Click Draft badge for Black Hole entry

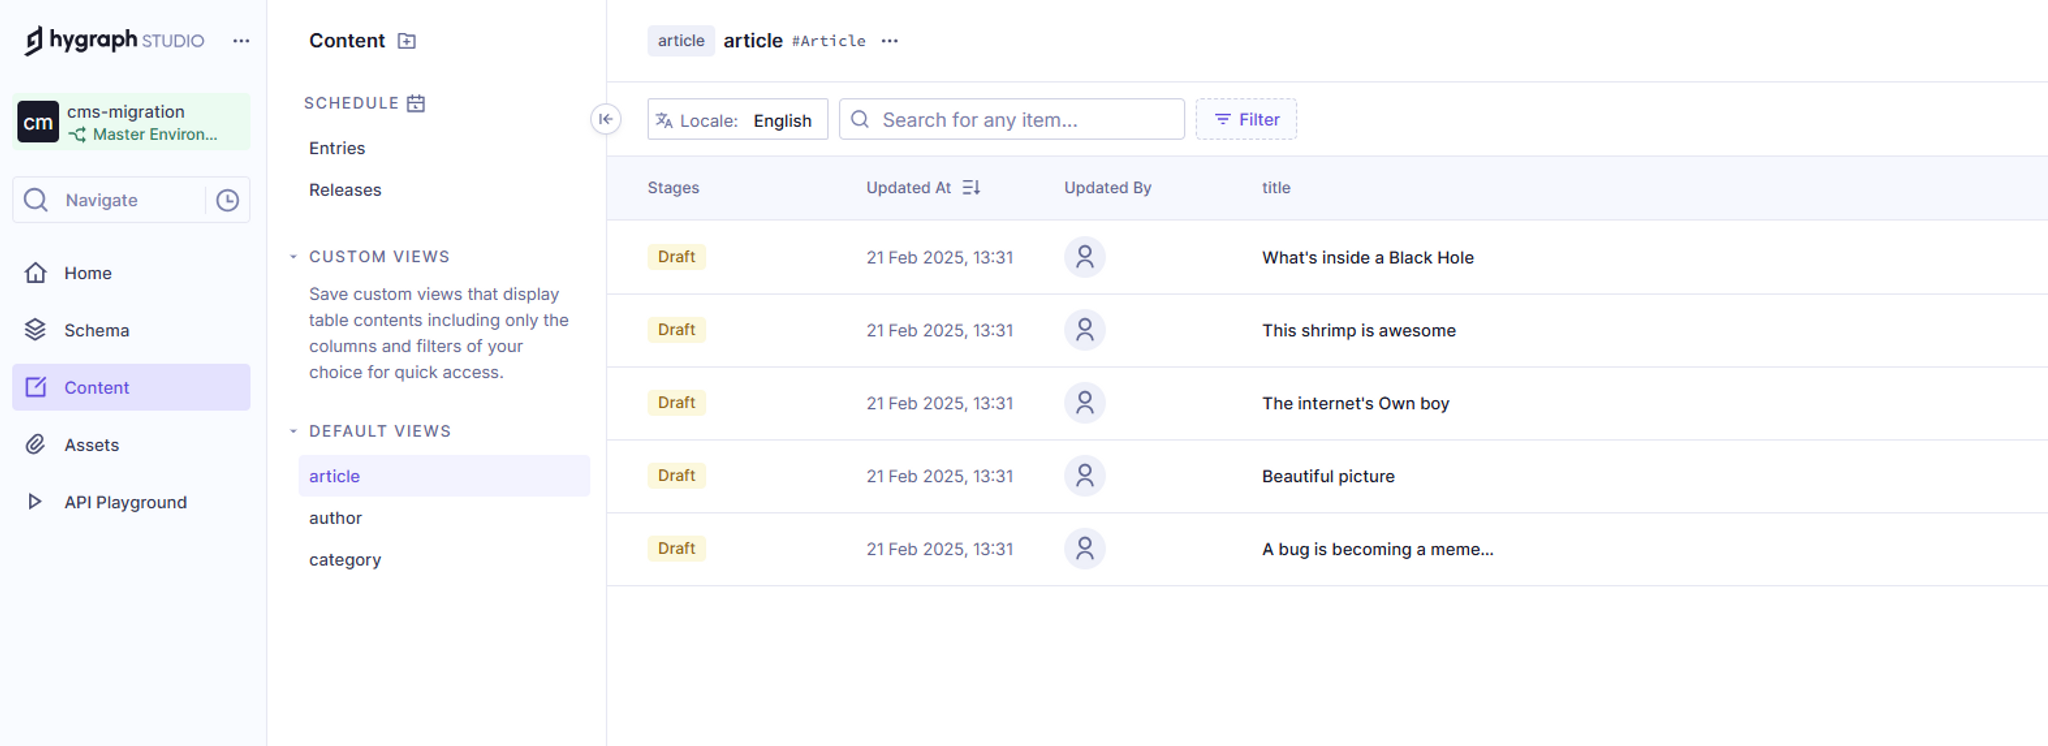(677, 257)
